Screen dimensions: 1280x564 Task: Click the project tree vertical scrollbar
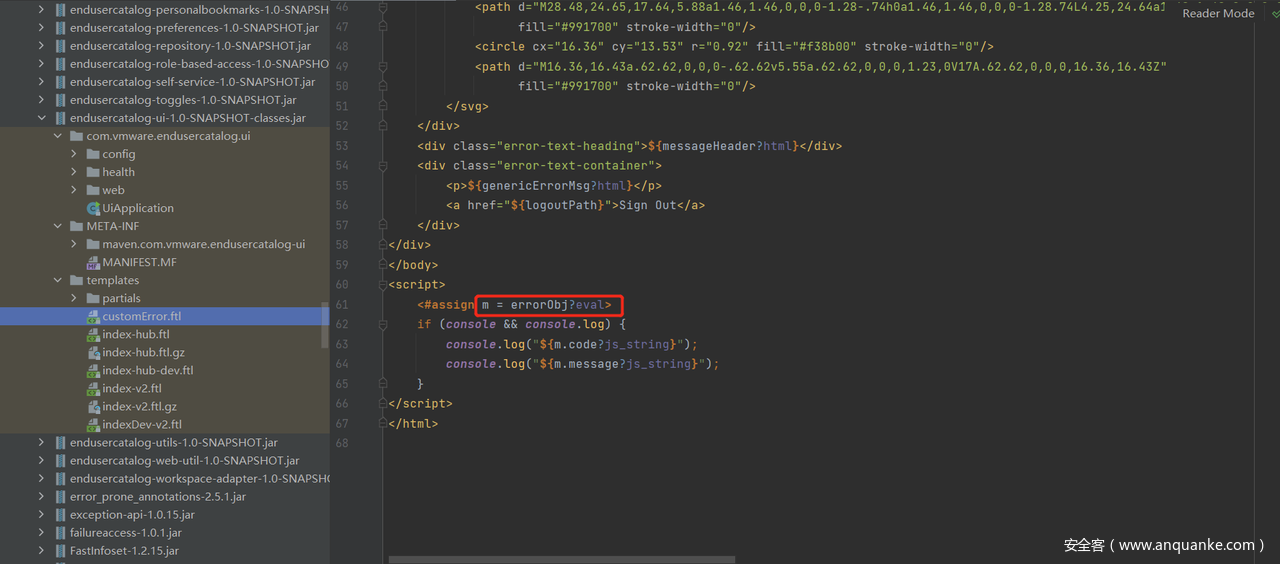pyautogui.click(x=324, y=325)
